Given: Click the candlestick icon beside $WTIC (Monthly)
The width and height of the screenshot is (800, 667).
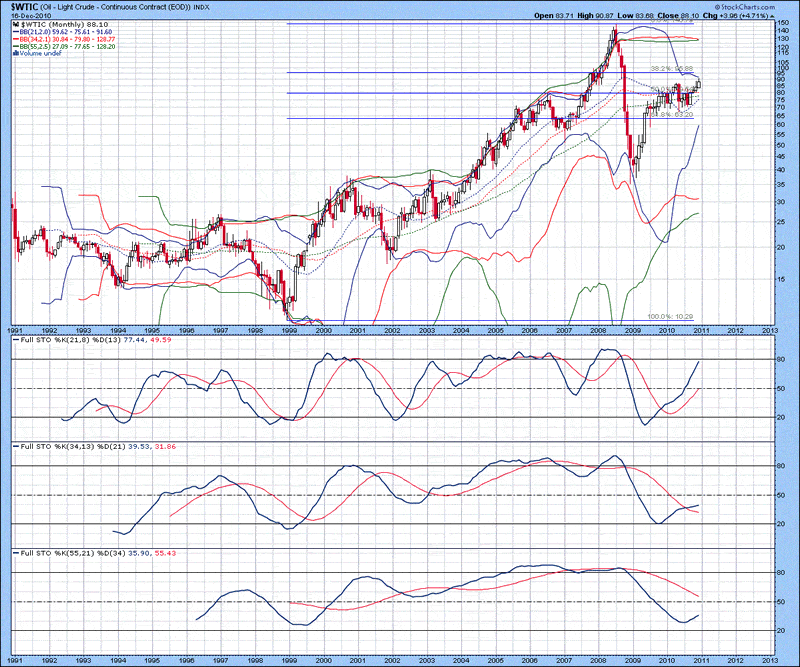Looking at the screenshot, I should coord(14,24).
